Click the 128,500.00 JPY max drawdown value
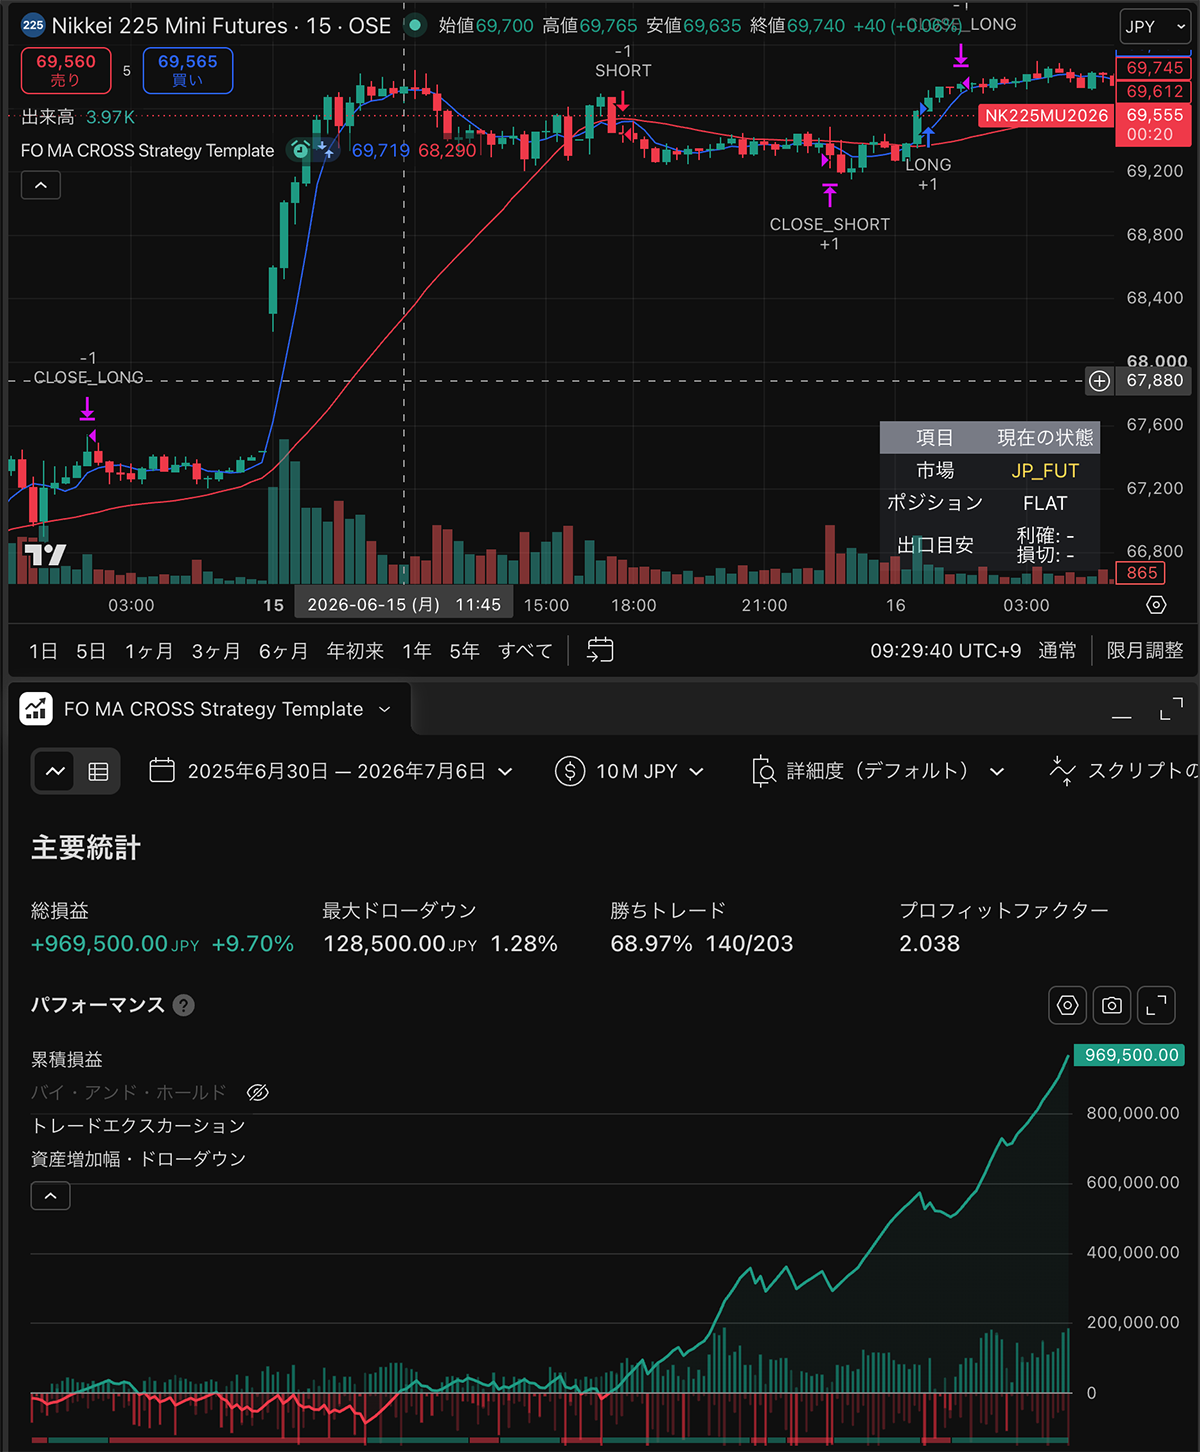1200x1452 pixels. pos(400,944)
